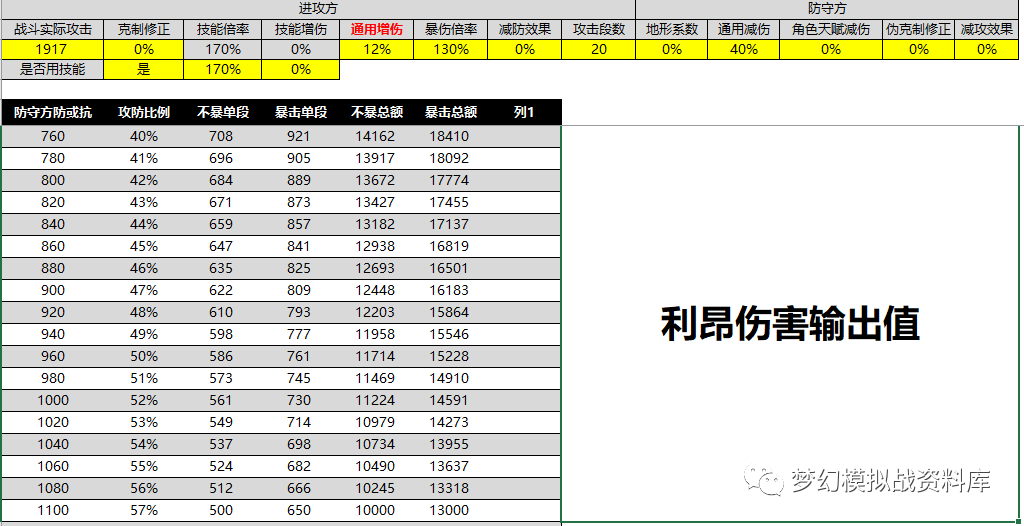Click the 列1 column header
The image size is (1024, 526).
524,112
